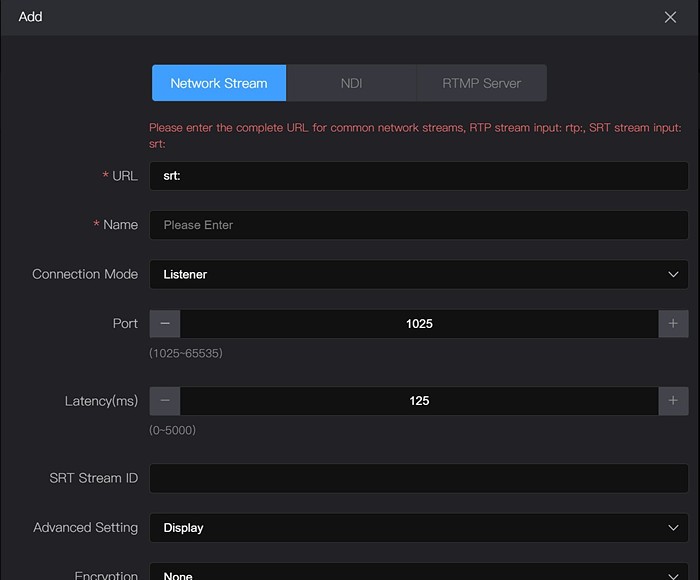The image size is (700, 580).
Task: Click the chevron arrow of Advanced Setting
Action: (x=673, y=528)
